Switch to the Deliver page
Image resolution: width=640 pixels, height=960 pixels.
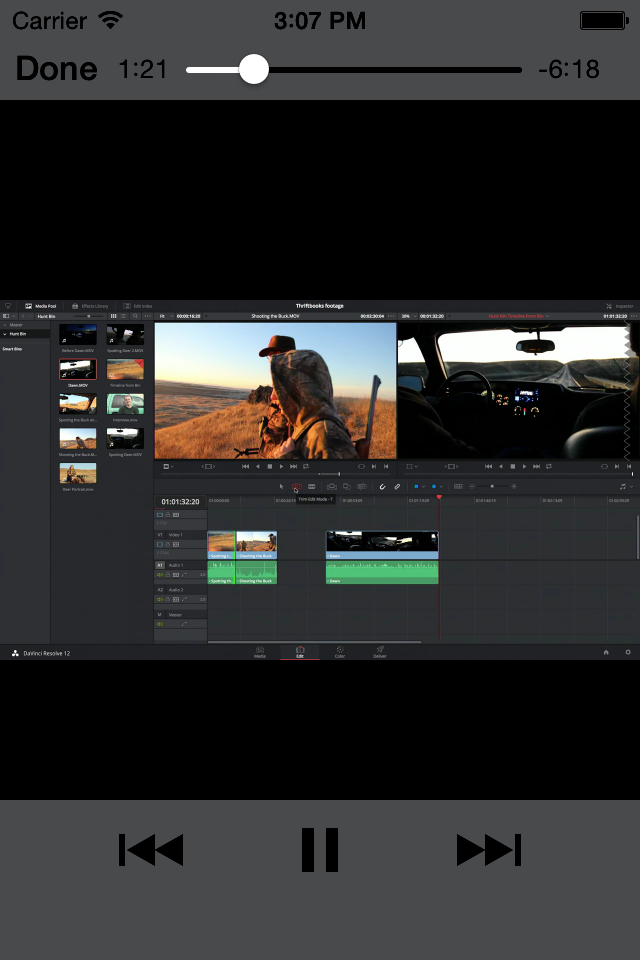coord(380,652)
